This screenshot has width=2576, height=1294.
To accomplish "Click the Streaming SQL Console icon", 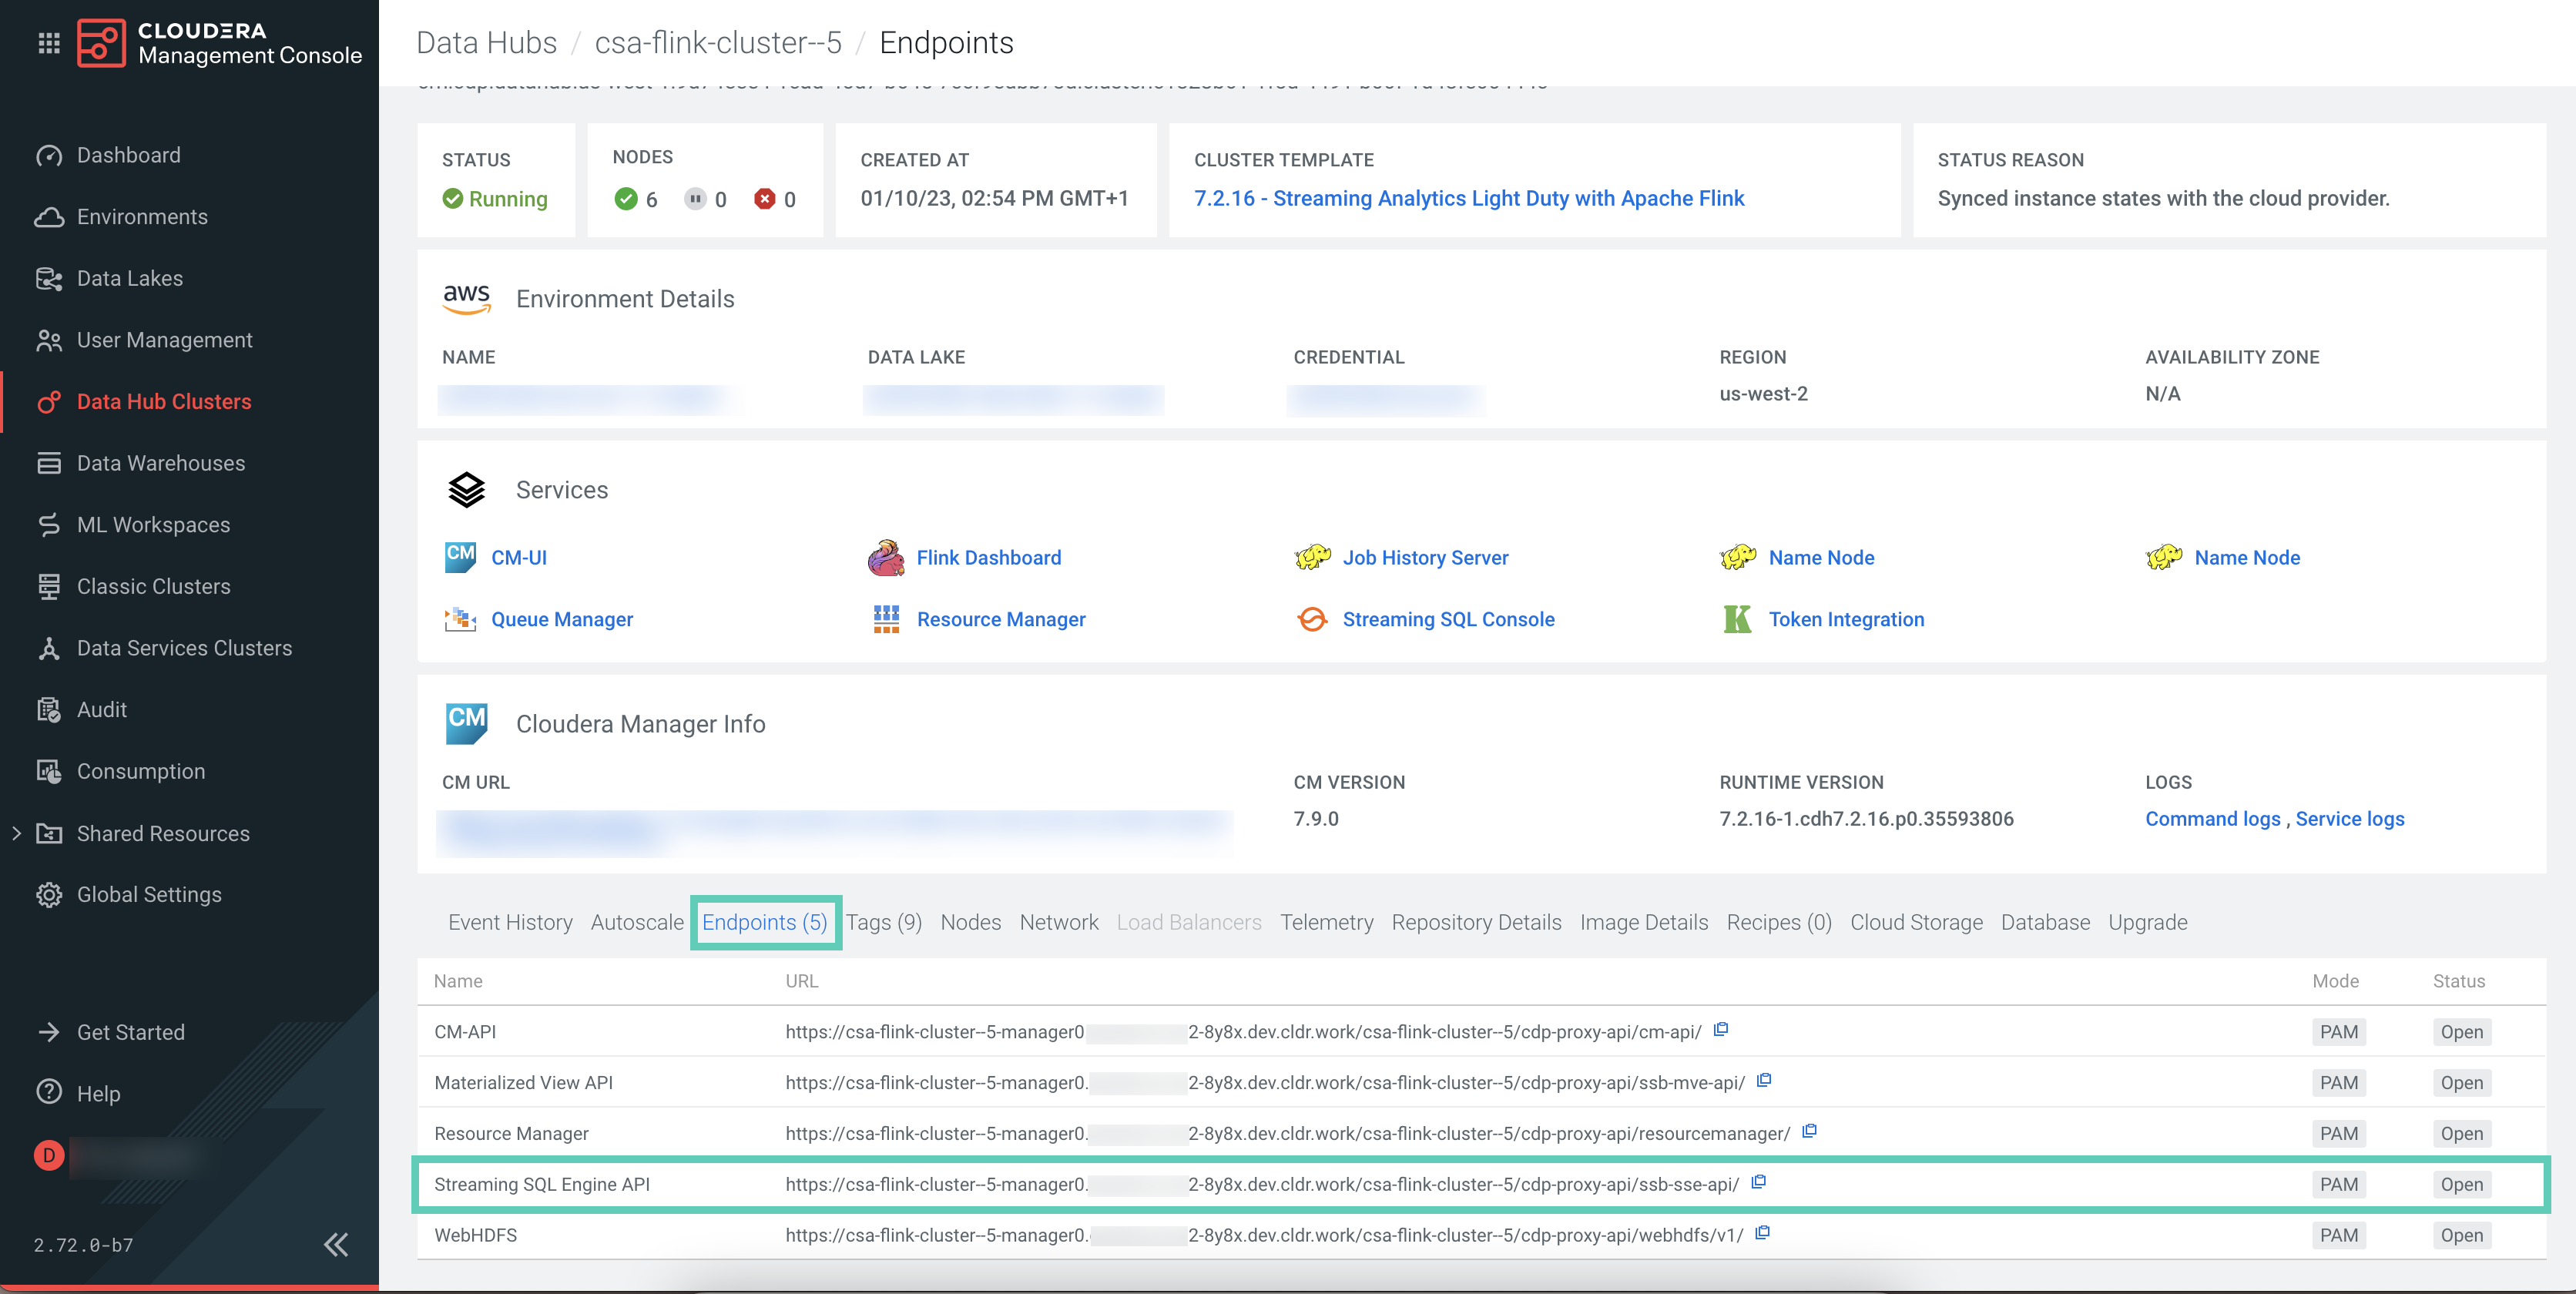I will pyautogui.click(x=1312, y=619).
